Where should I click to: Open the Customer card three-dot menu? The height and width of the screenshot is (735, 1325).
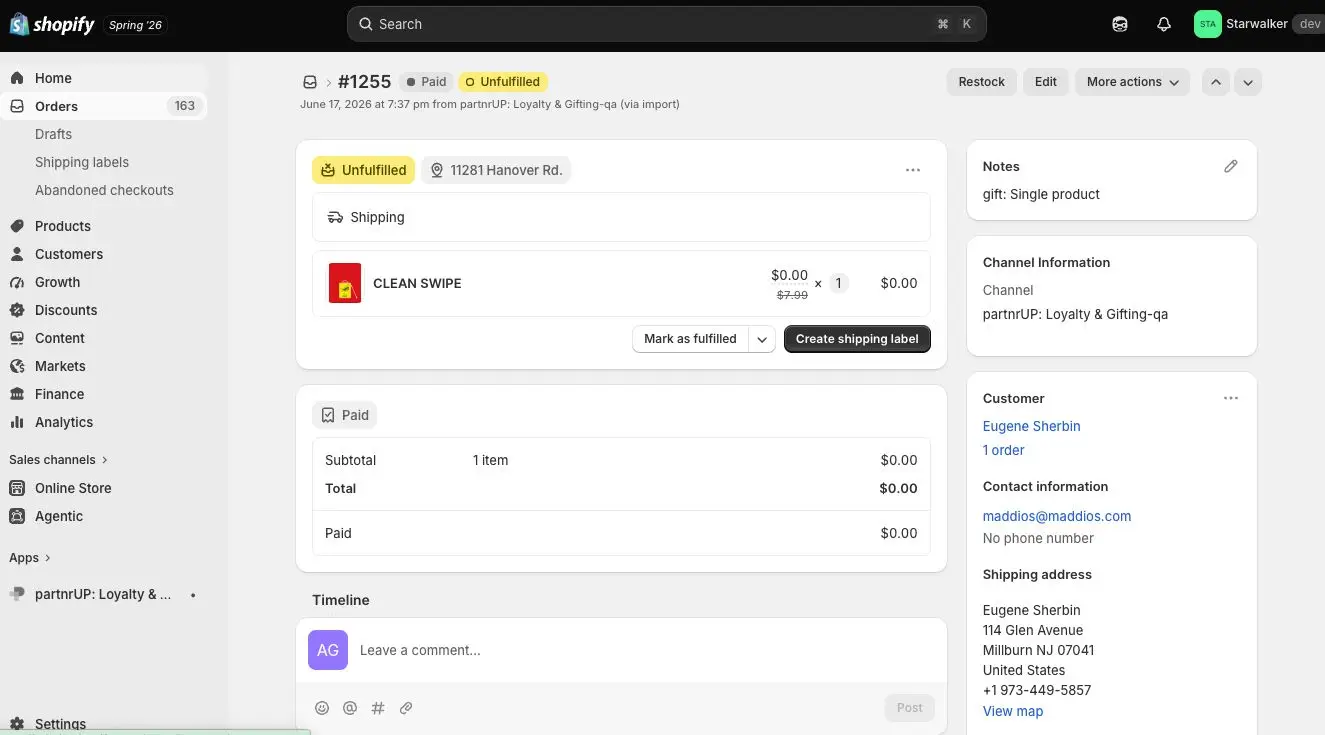[1231, 398]
